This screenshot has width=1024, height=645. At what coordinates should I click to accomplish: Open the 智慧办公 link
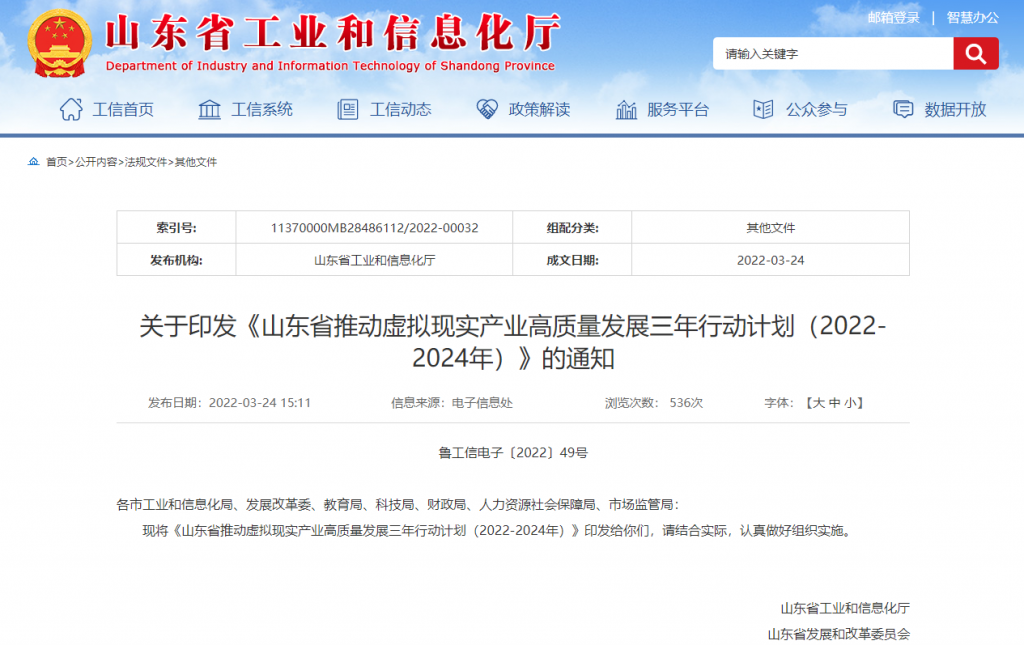(x=972, y=17)
